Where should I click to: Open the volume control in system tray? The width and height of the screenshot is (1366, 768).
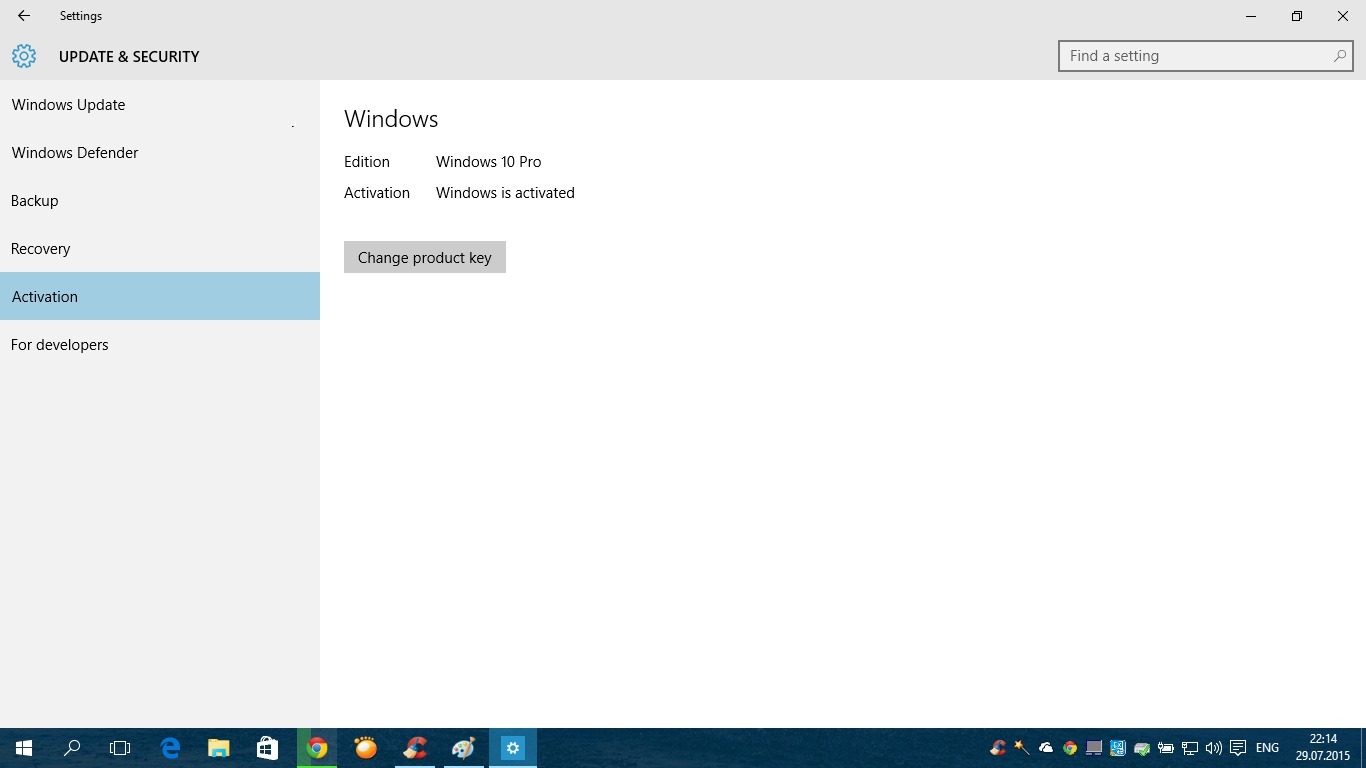1214,748
